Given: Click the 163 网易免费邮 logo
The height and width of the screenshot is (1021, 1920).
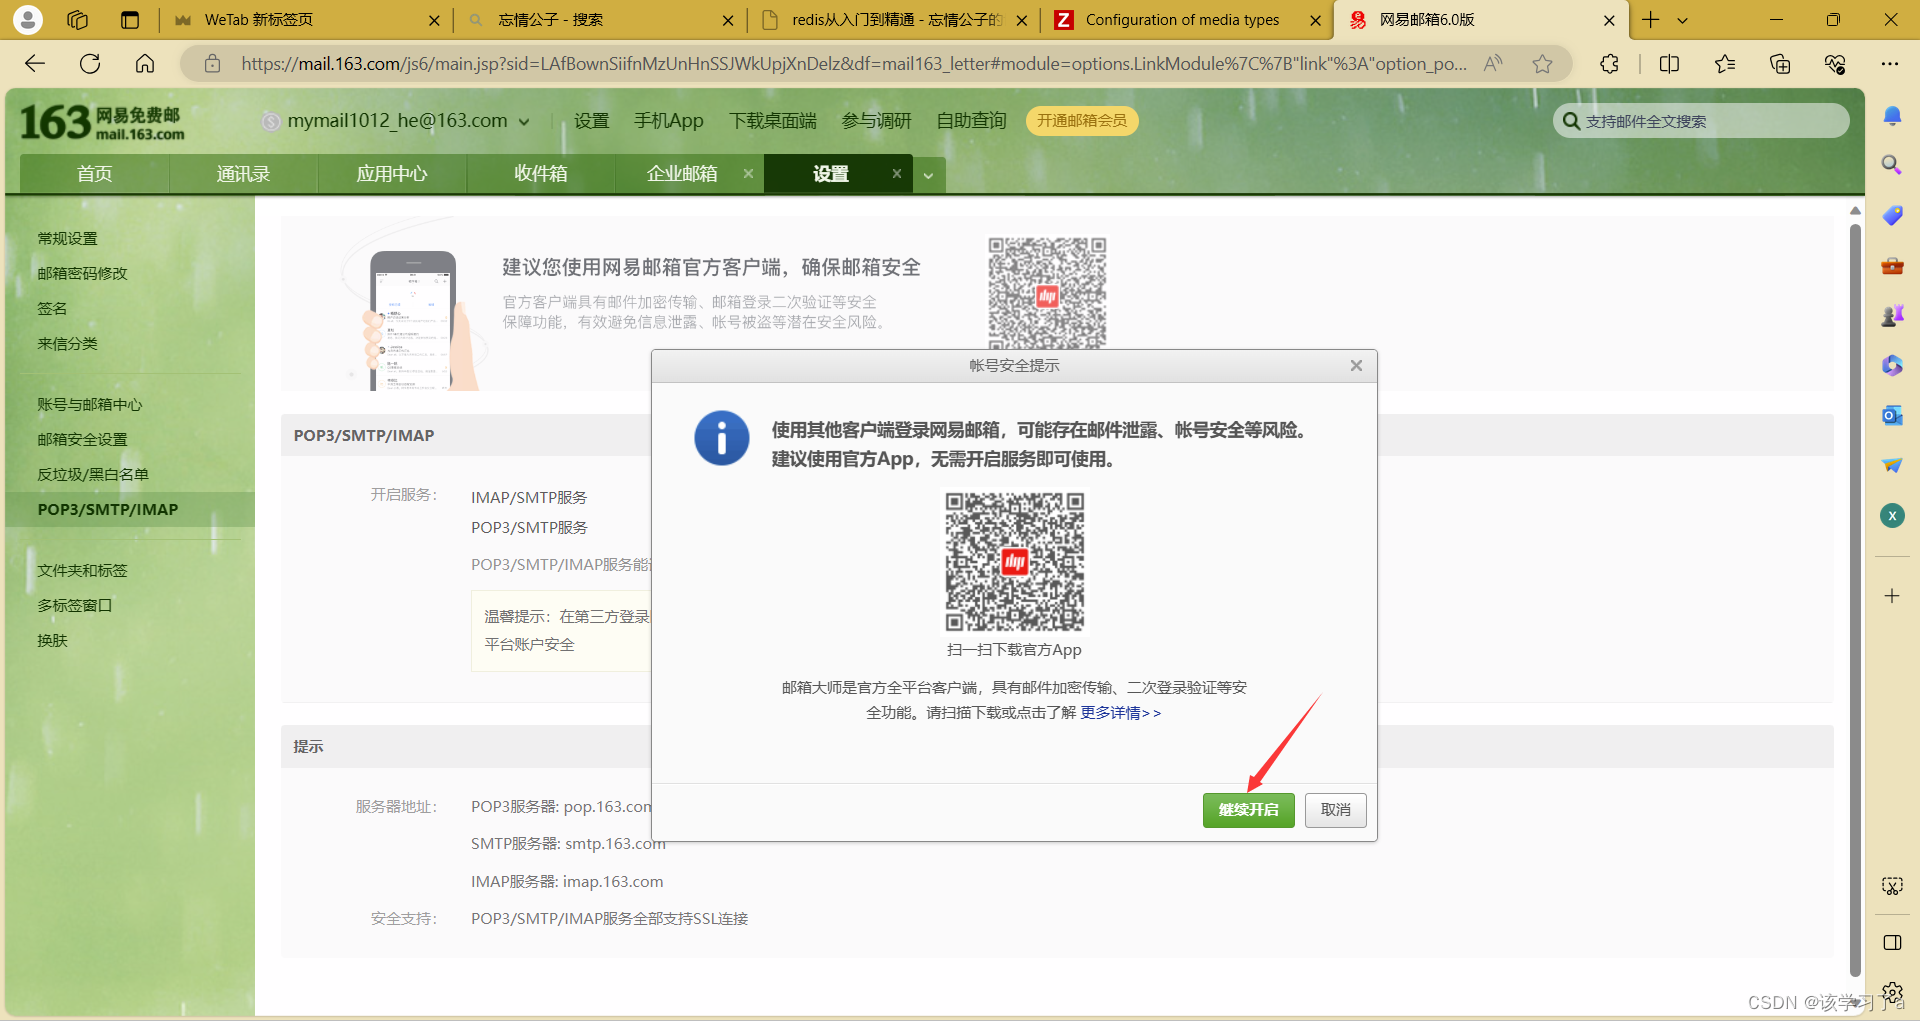Looking at the screenshot, I should click(x=102, y=123).
